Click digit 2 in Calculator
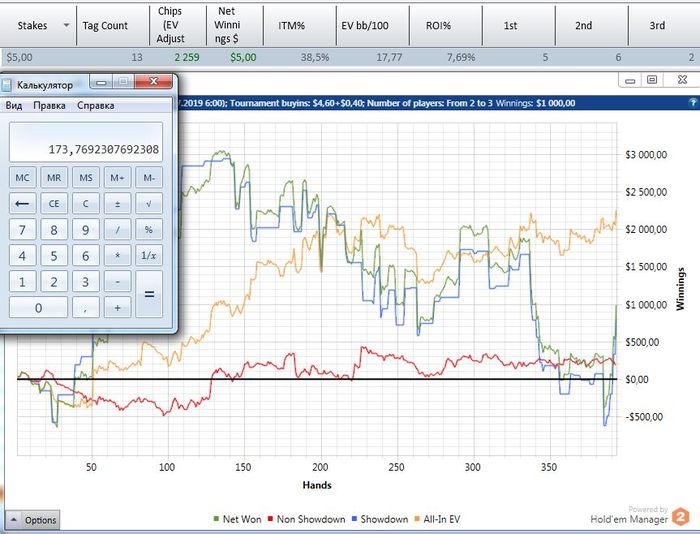The width and height of the screenshot is (700, 534). pos(54,281)
